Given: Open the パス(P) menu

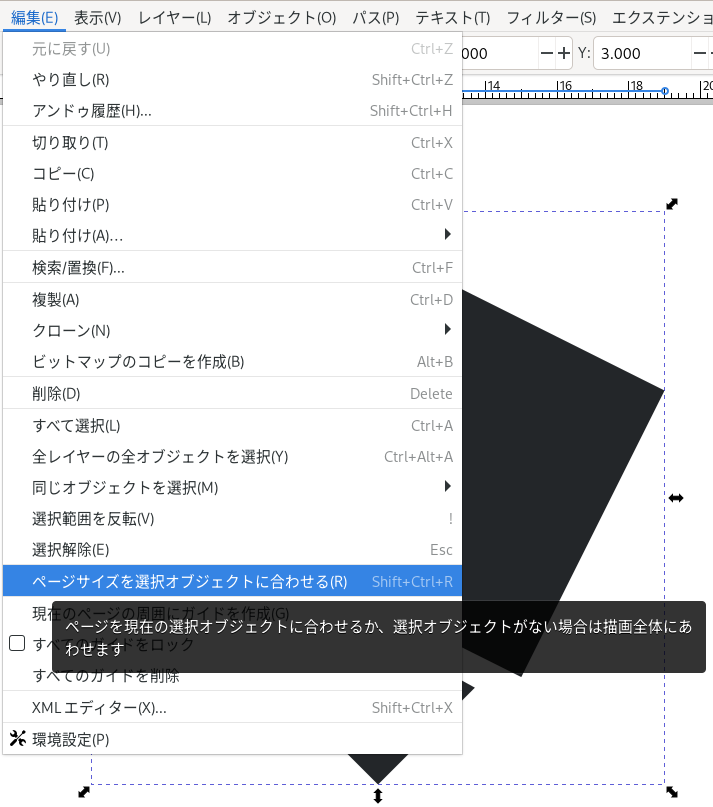Looking at the screenshot, I should coord(376,18).
